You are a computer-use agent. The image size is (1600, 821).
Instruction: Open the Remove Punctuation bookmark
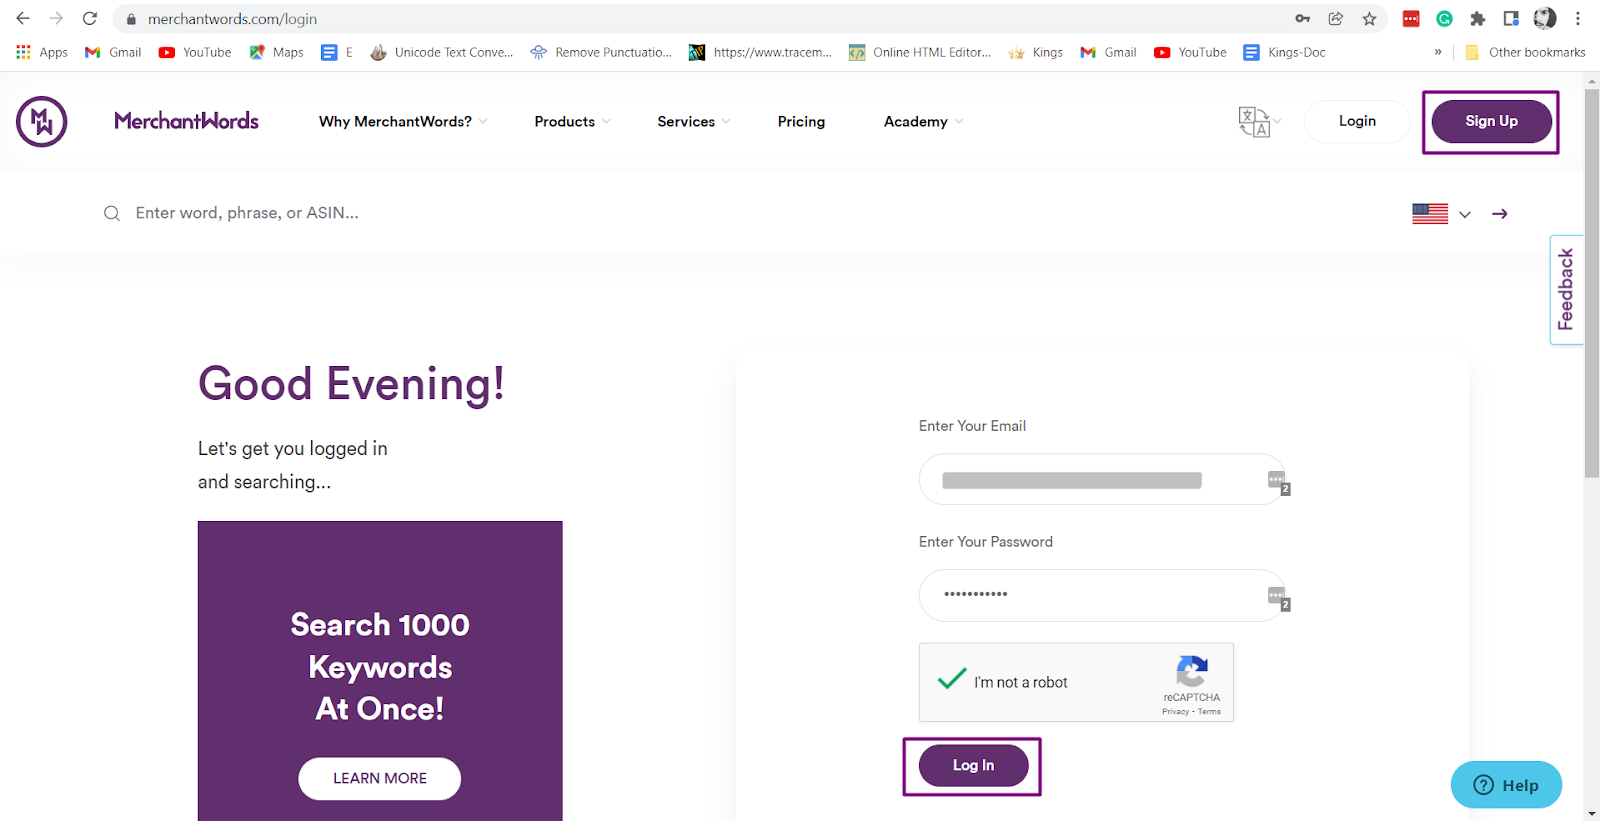click(x=602, y=52)
